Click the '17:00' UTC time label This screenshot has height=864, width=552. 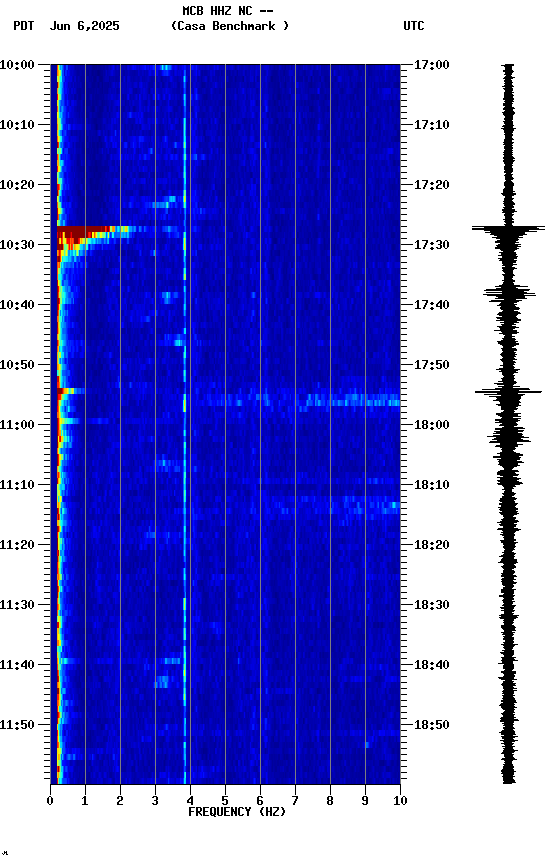pos(432,65)
